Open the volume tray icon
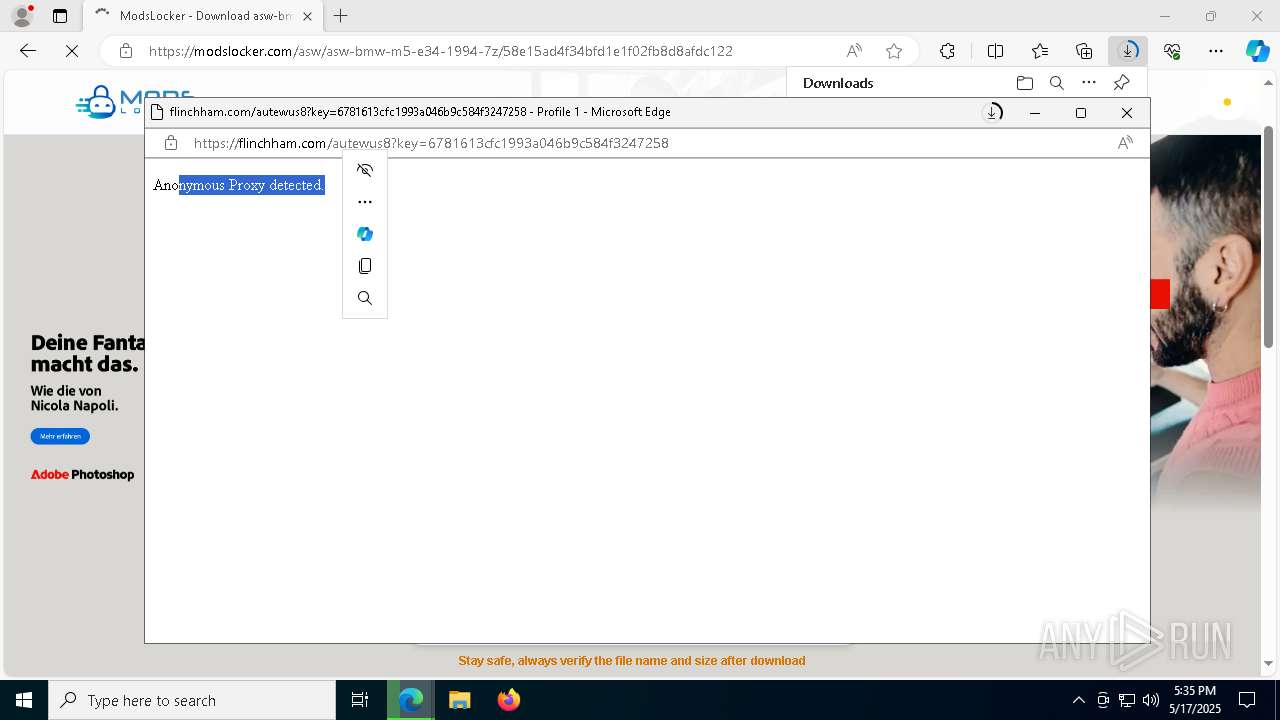The image size is (1280, 720). click(x=1151, y=700)
